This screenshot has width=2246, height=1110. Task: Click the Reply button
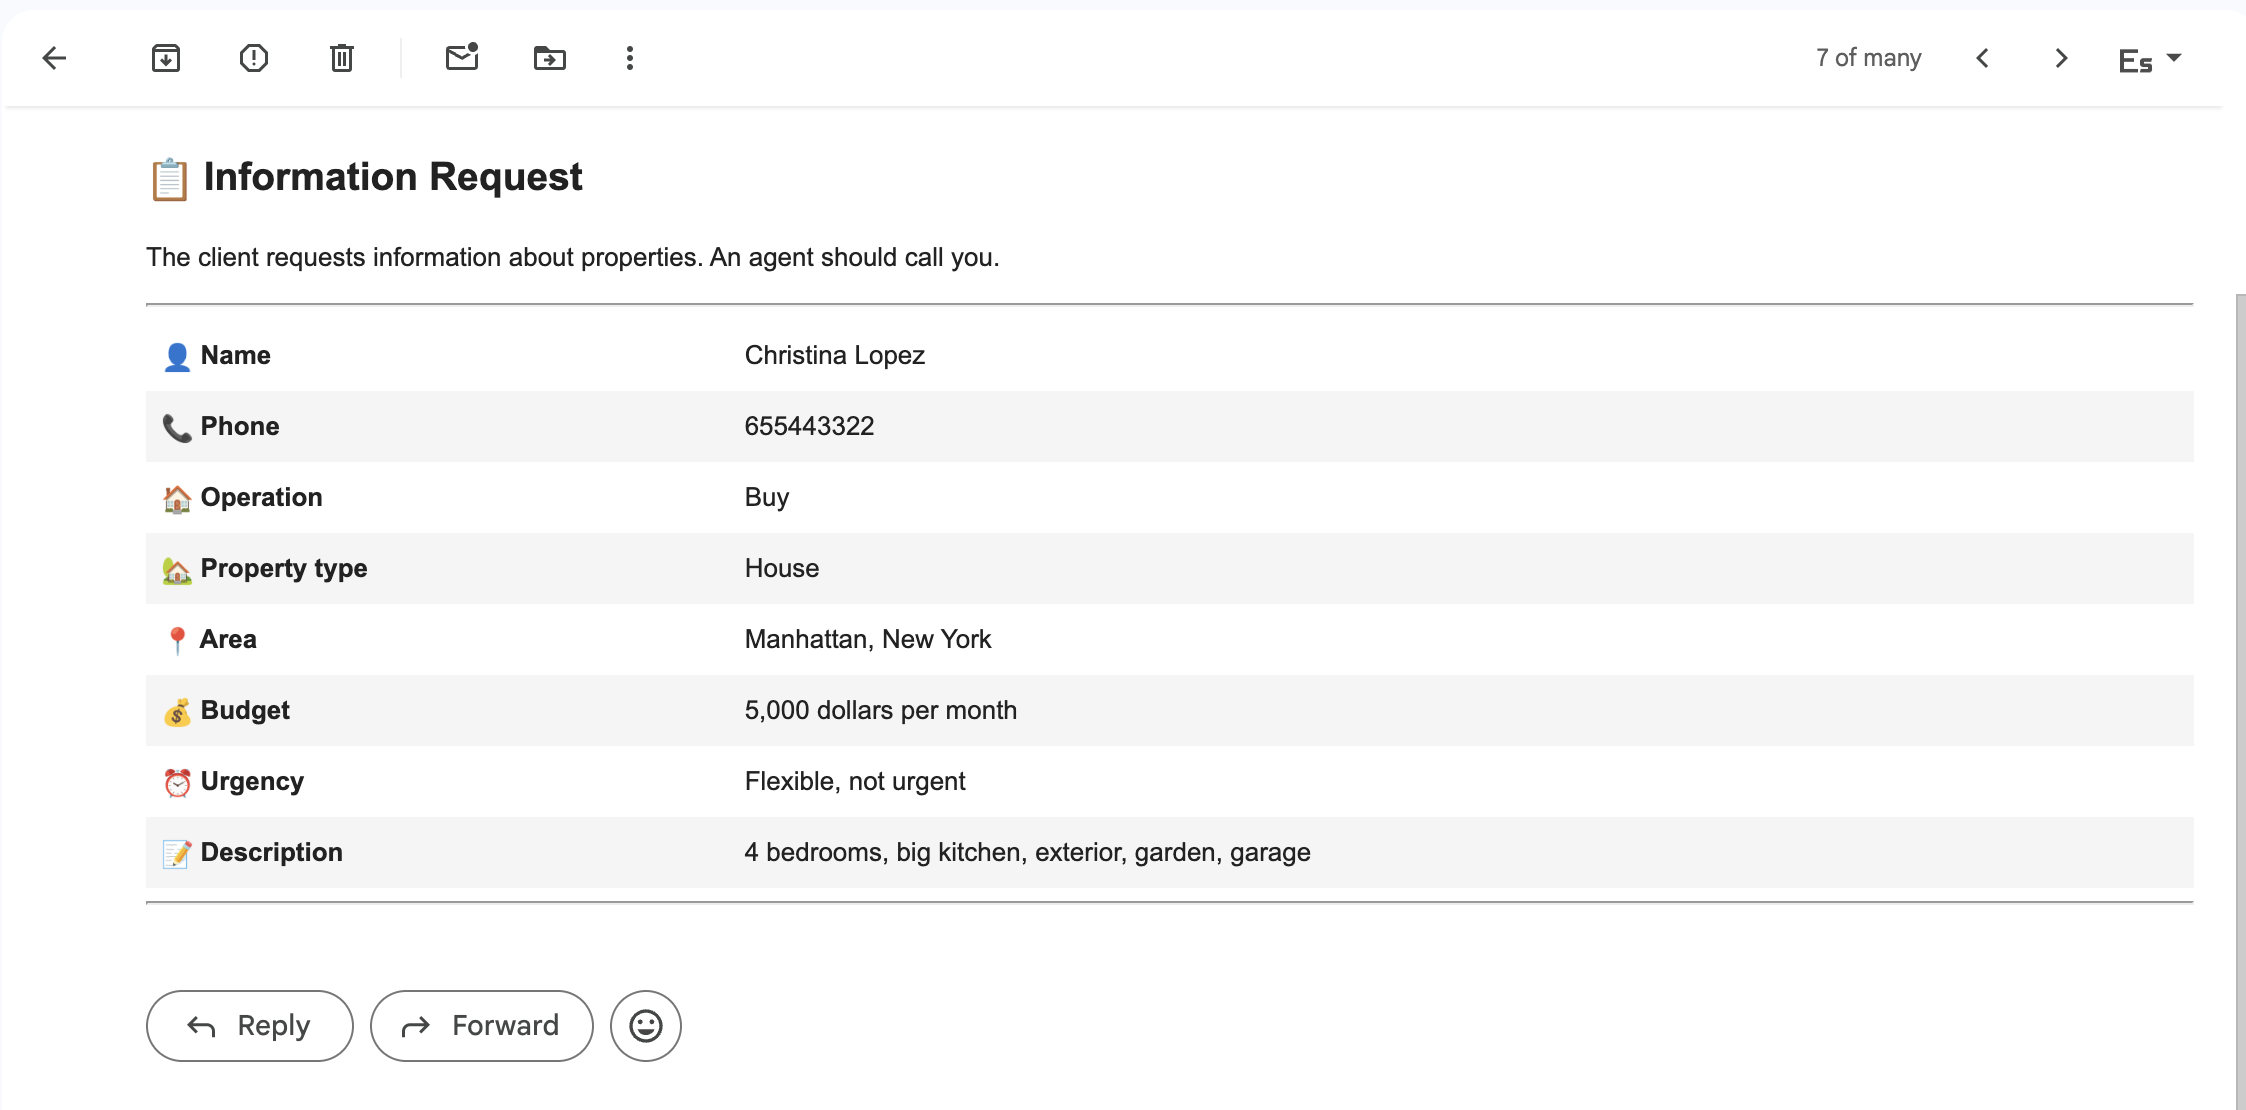point(250,1025)
